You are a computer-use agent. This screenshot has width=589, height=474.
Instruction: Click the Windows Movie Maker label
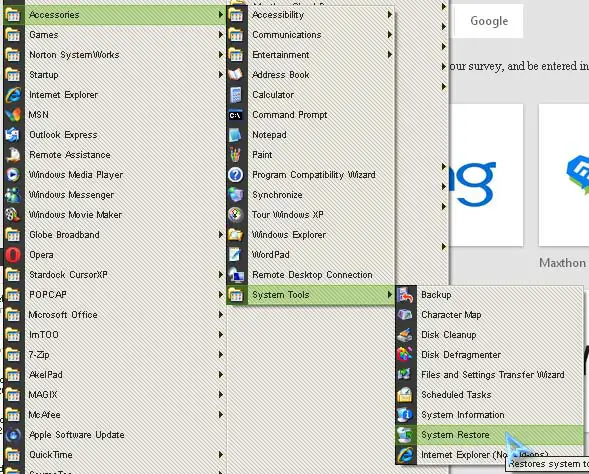tap(76, 214)
